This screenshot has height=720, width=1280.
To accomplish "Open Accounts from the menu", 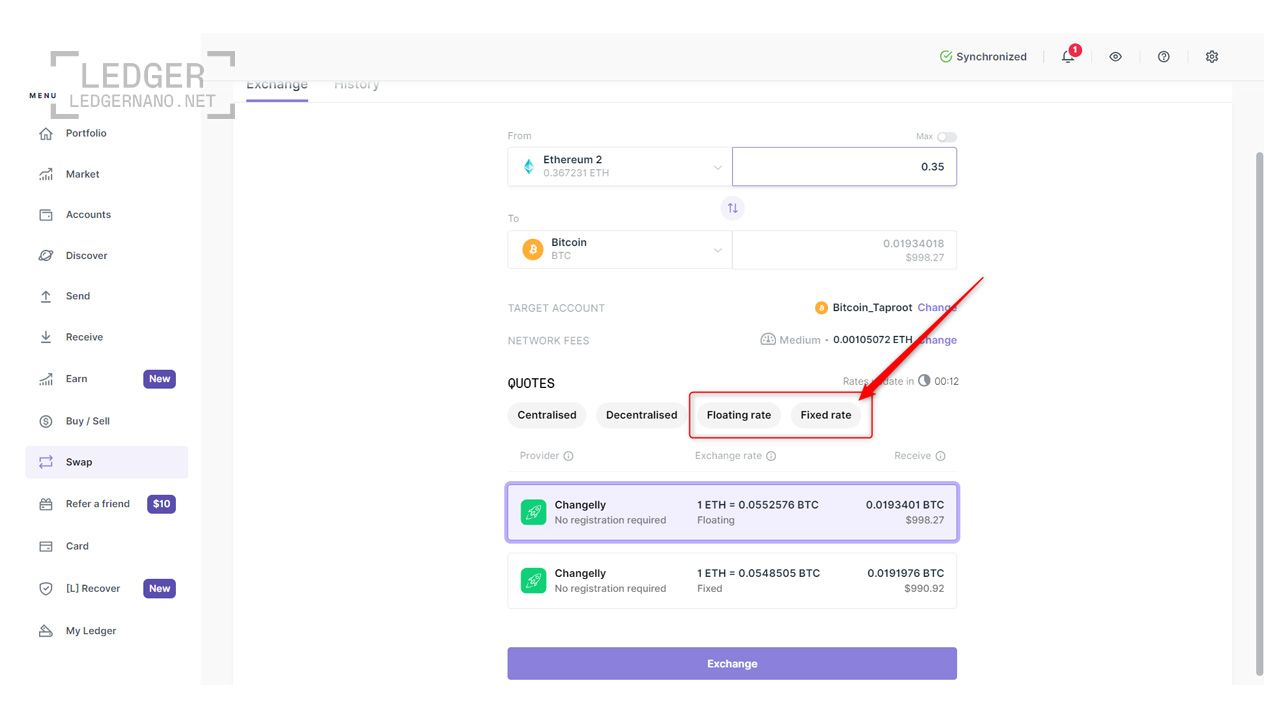I will pyautogui.click(x=89, y=215).
